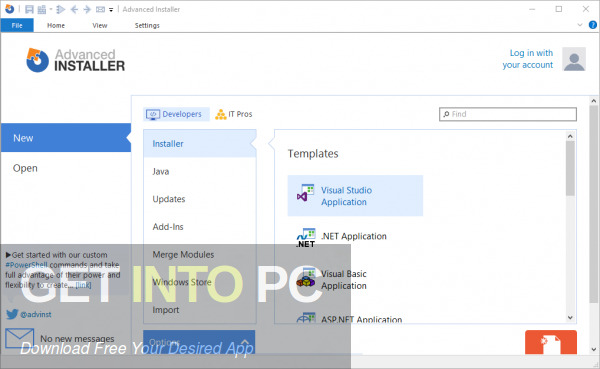Click the blue Help question mark icon
The image size is (600, 369).
[x=592, y=25]
